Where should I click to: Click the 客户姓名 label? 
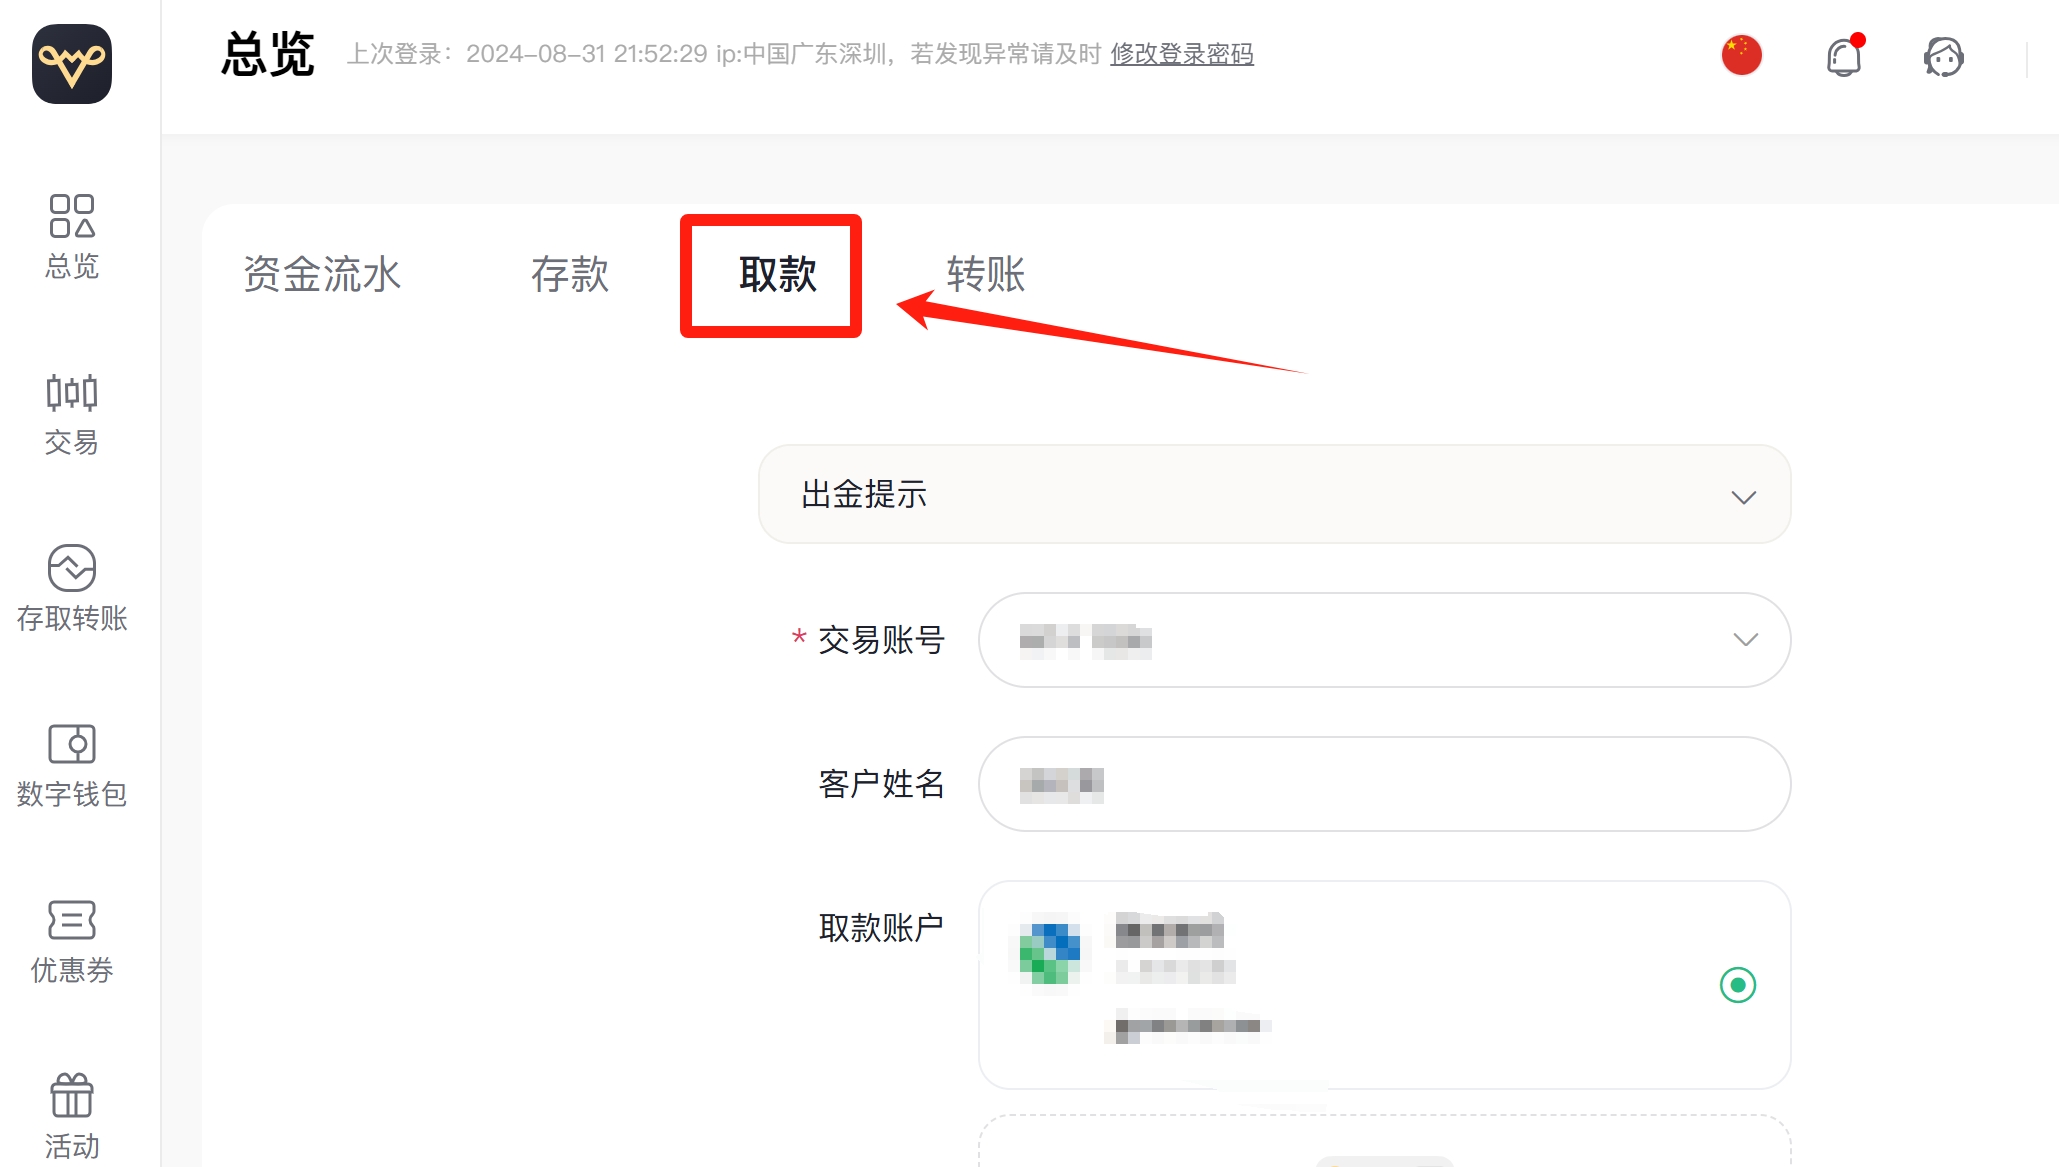pos(882,784)
